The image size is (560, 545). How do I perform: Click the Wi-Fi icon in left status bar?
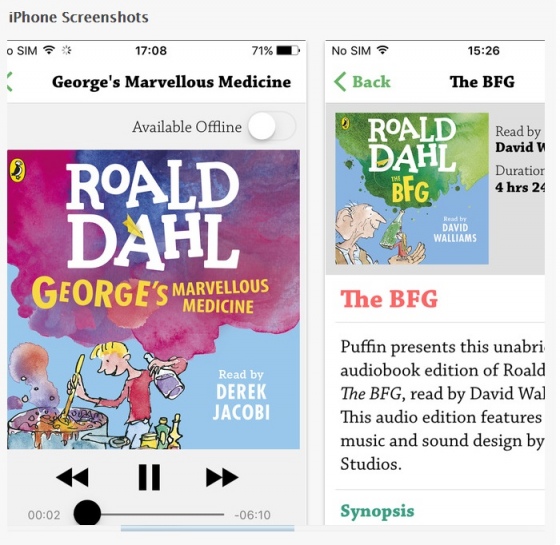(49, 50)
